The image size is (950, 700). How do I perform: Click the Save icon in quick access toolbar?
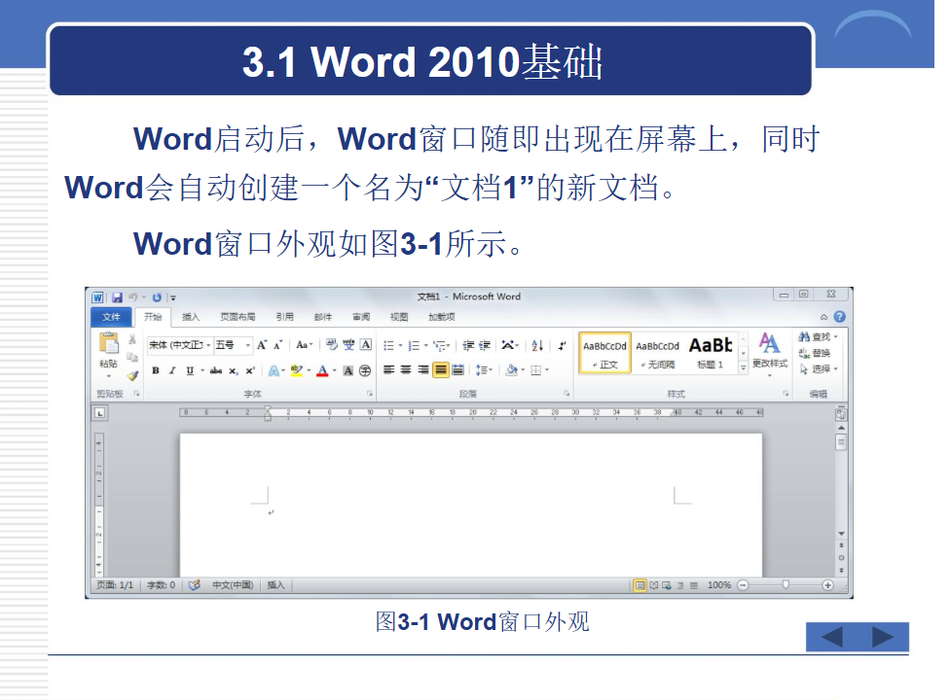pos(117,297)
